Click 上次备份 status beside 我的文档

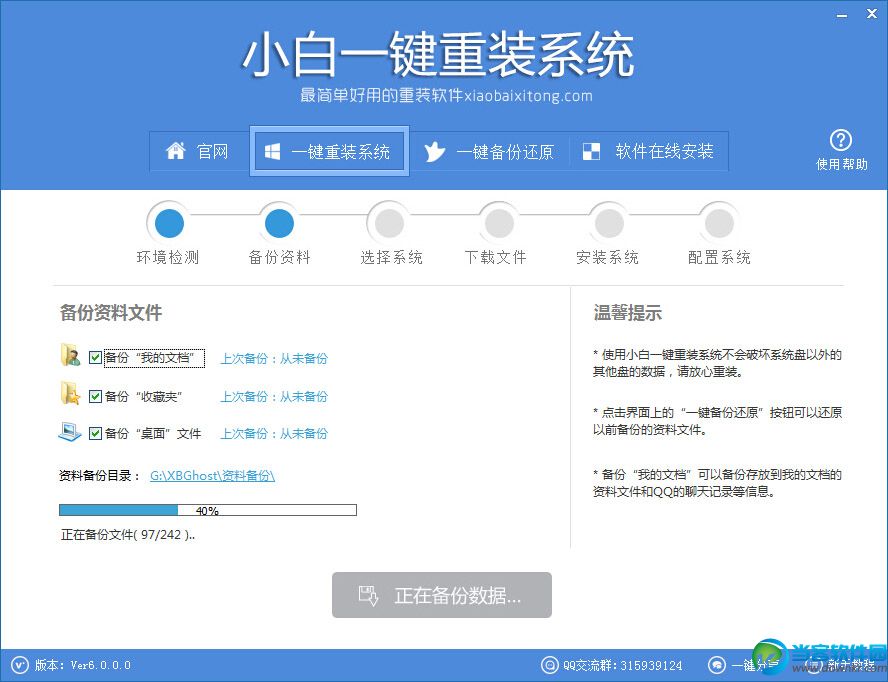point(274,358)
